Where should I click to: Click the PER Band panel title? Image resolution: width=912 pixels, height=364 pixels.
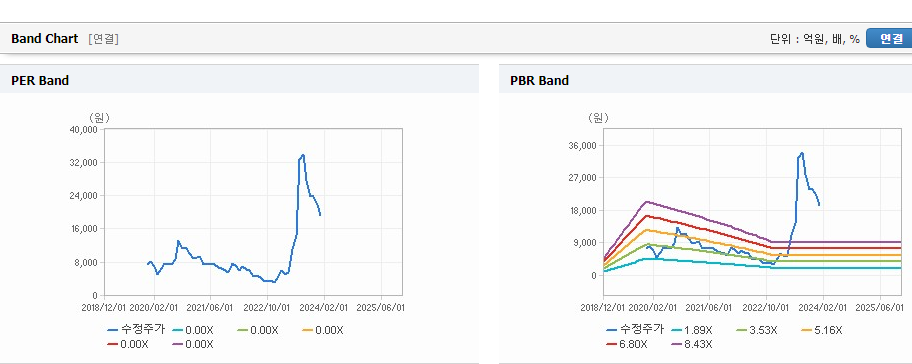[x=40, y=81]
